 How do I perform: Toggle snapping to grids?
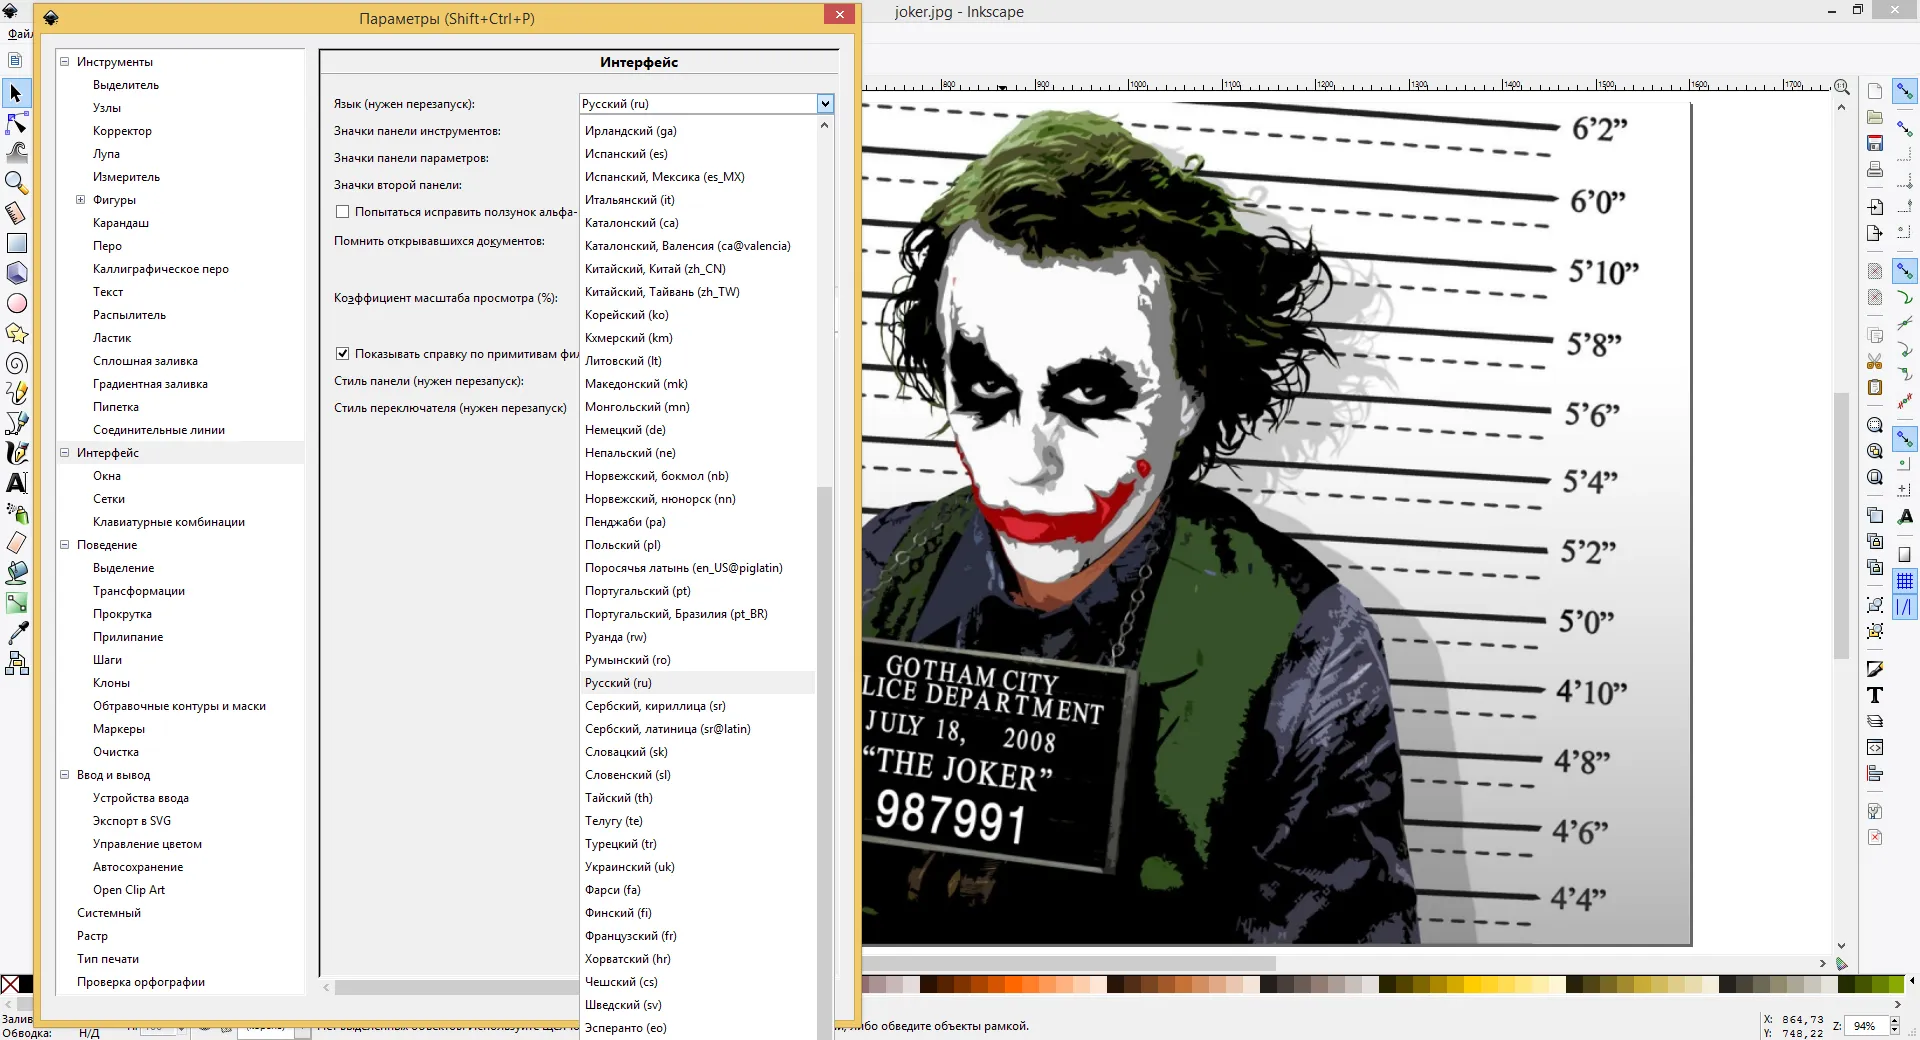[x=1905, y=581]
